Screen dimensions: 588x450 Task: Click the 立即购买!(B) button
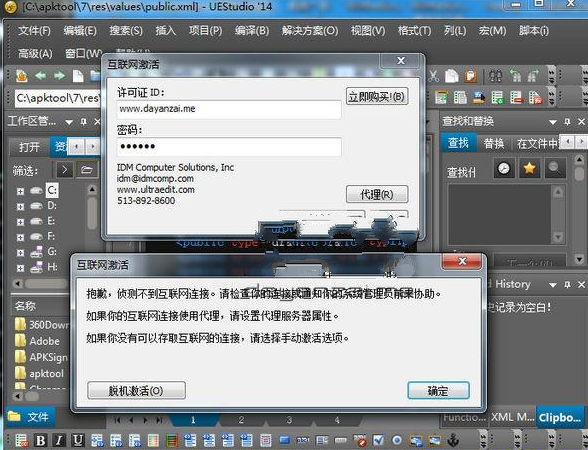[x=377, y=96]
